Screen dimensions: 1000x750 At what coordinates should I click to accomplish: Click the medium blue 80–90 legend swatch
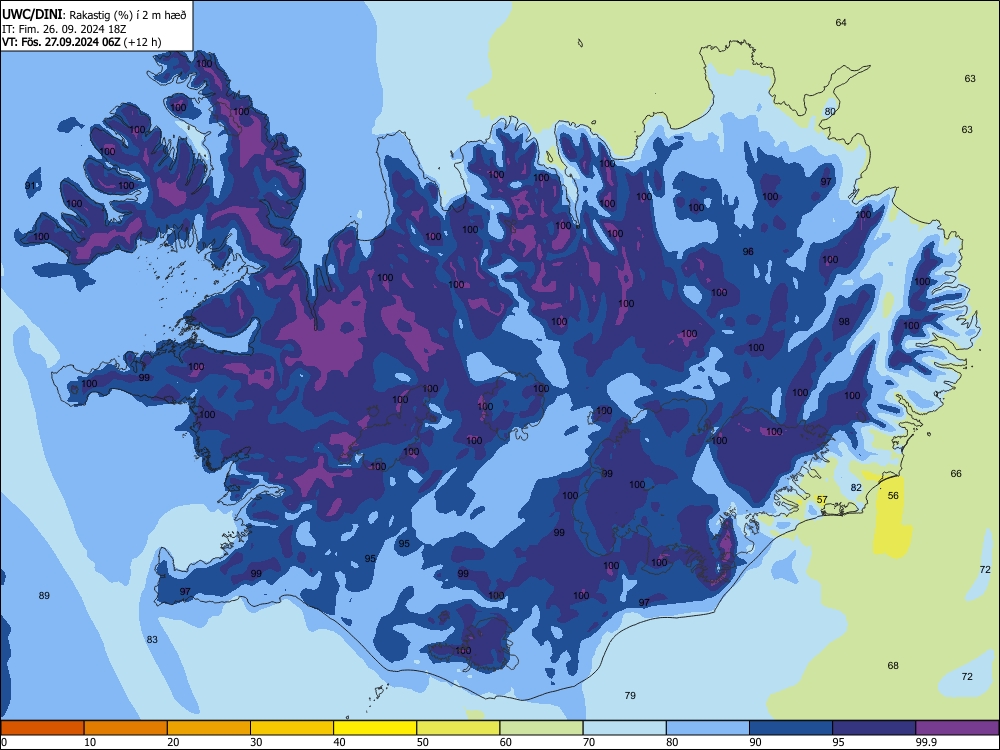pos(708,728)
